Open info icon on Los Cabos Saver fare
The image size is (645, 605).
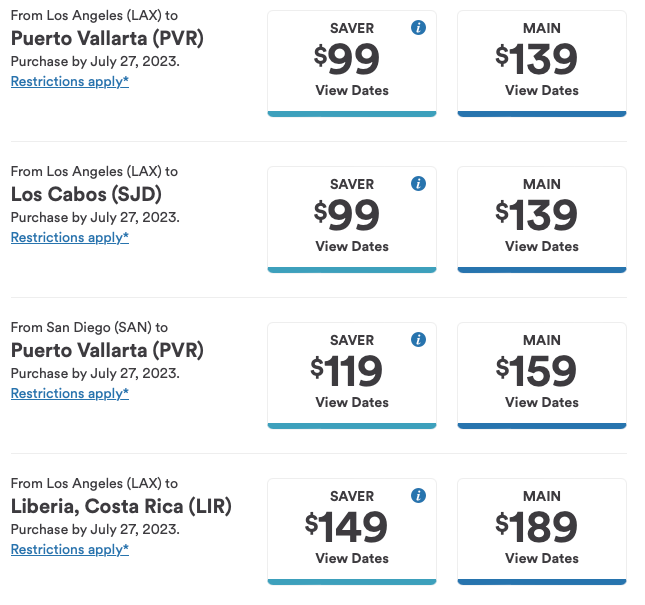click(x=419, y=184)
